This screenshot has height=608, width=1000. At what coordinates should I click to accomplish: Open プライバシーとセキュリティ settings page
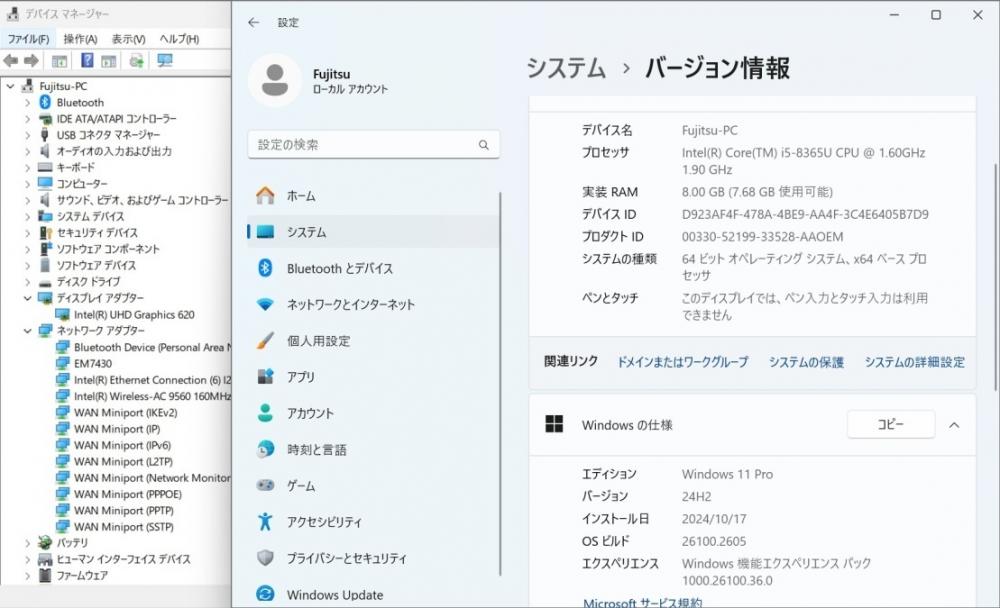coord(373,558)
